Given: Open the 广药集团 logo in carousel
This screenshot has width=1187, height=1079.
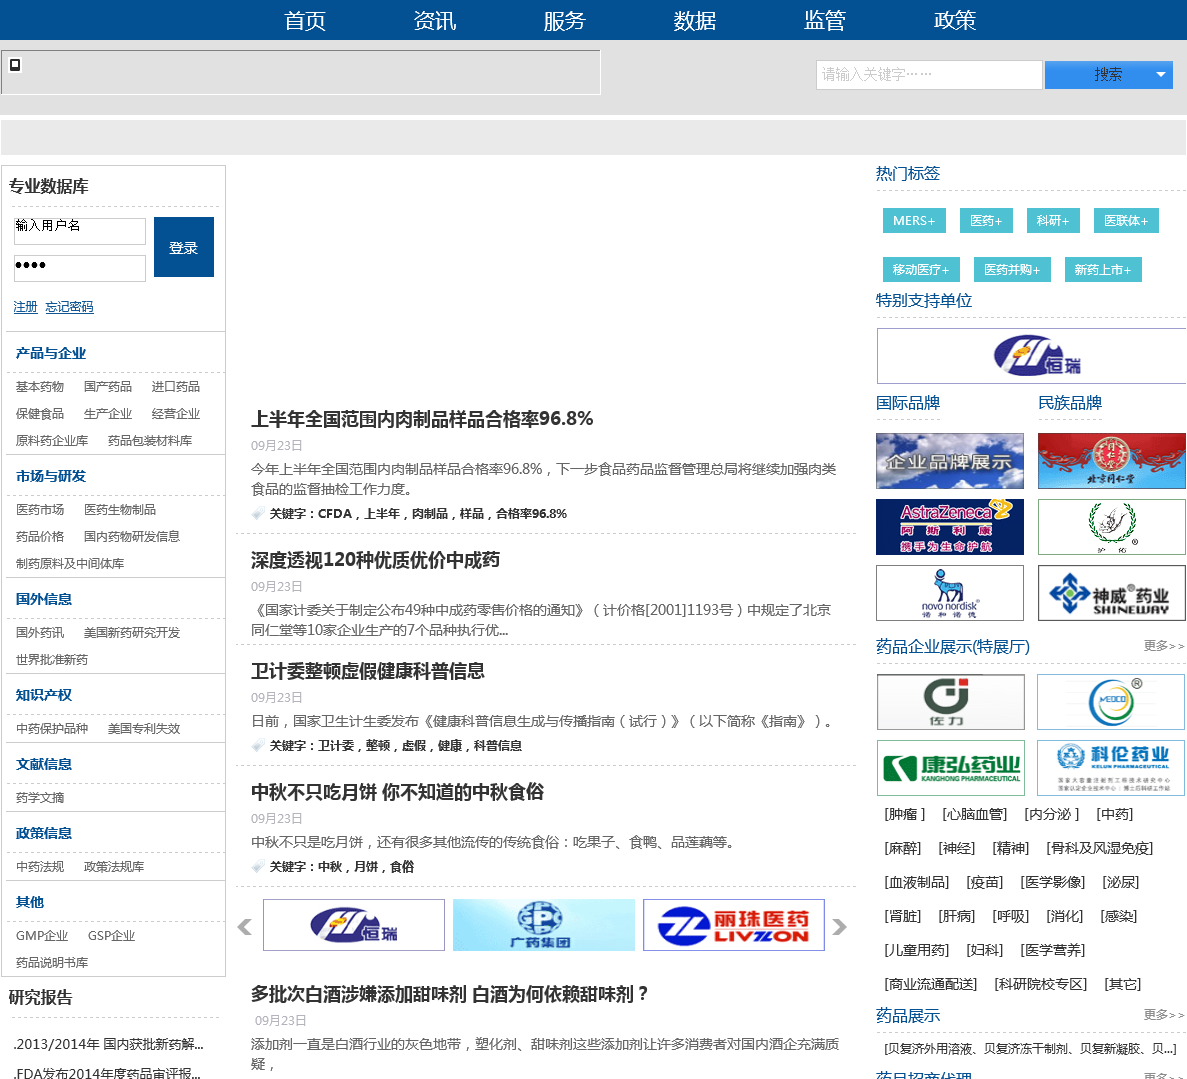Looking at the screenshot, I should [x=544, y=925].
